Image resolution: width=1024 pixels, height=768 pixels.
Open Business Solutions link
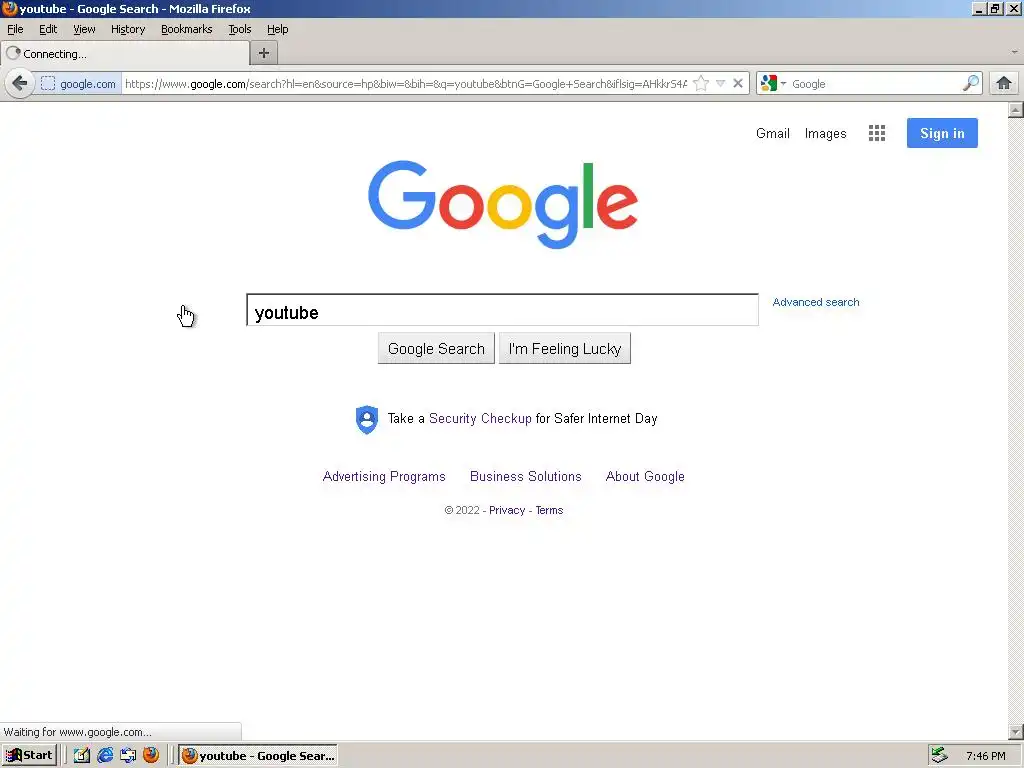tap(526, 477)
